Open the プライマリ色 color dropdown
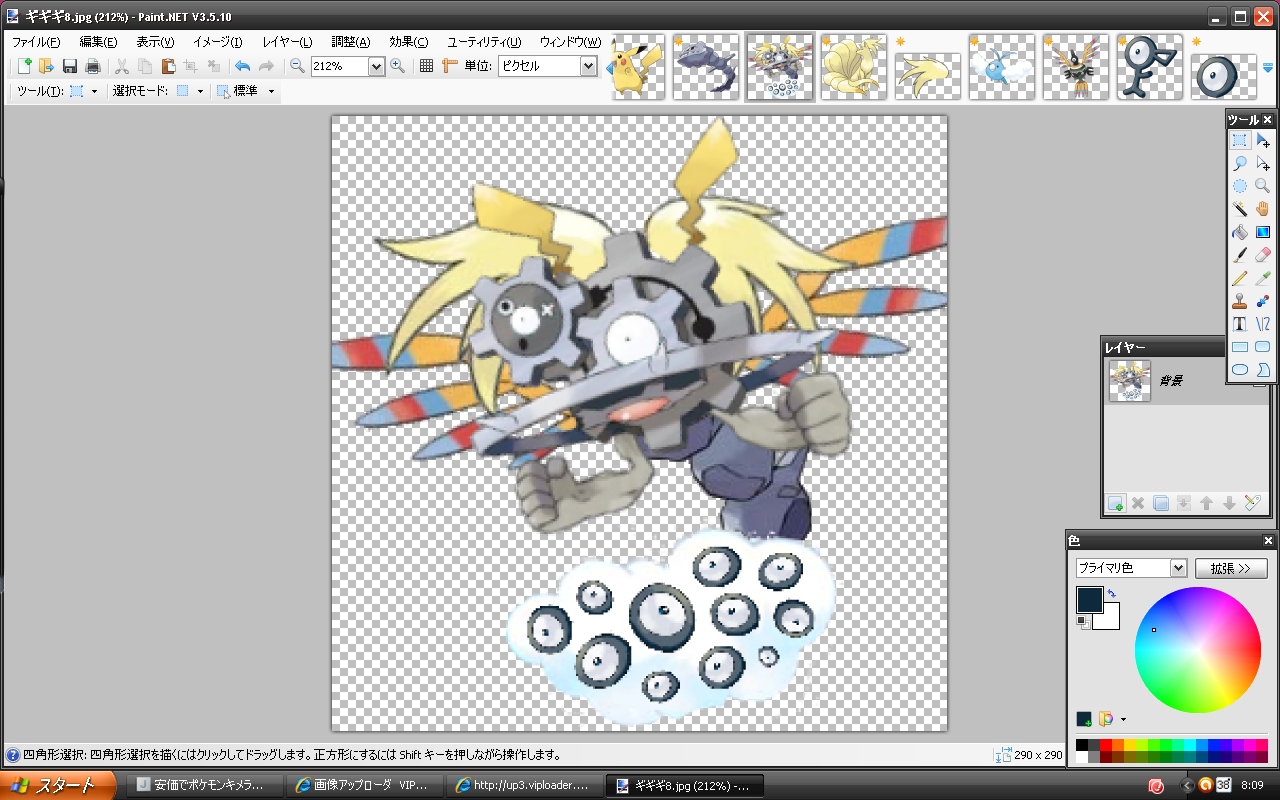 click(x=1178, y=568)
